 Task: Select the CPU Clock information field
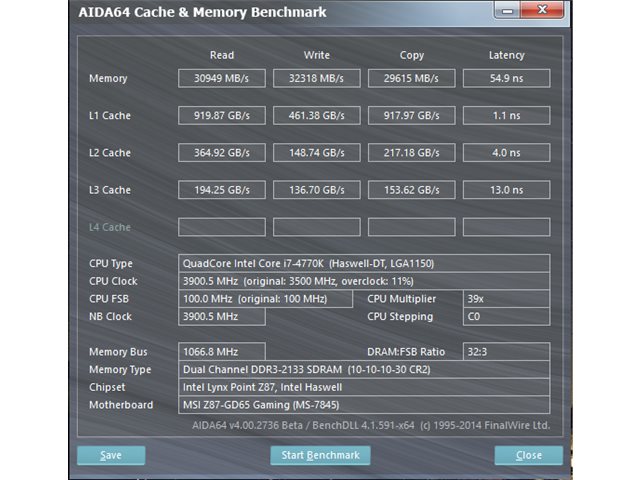pos(364,281)
